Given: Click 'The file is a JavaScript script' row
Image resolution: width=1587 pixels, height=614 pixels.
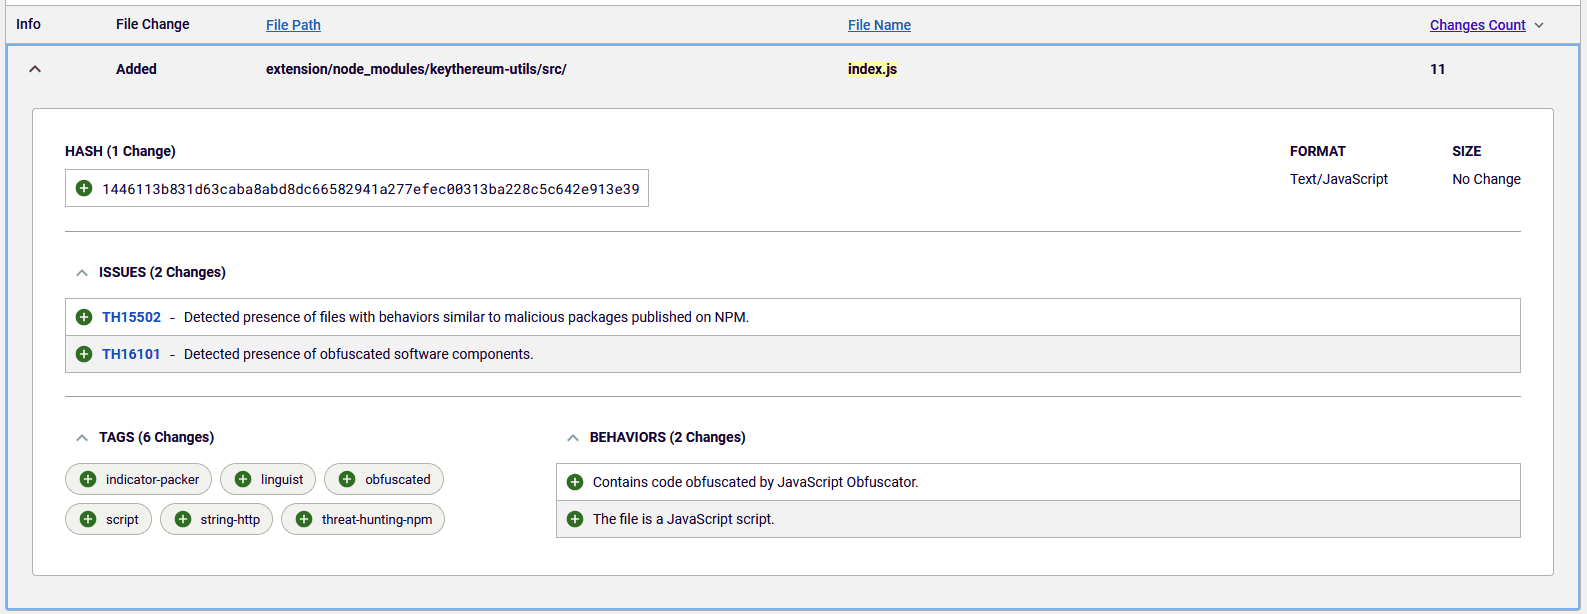Looking at the screenshot, I should tap(1038, 519).
